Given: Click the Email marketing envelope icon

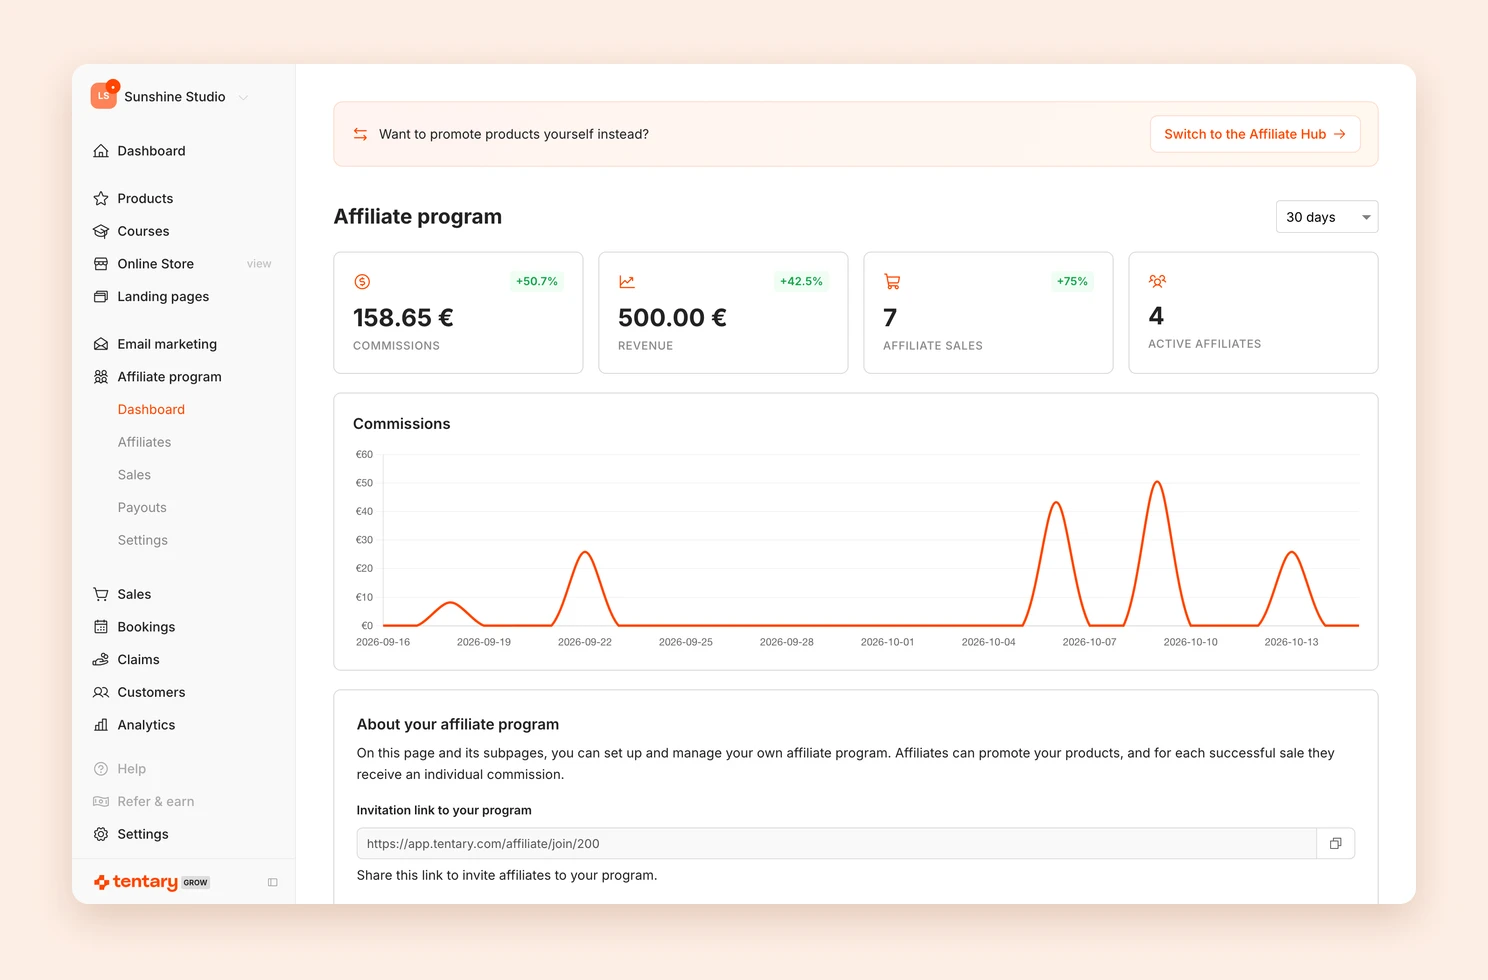Looking at the screenshot, I should (x=101, y=344).
